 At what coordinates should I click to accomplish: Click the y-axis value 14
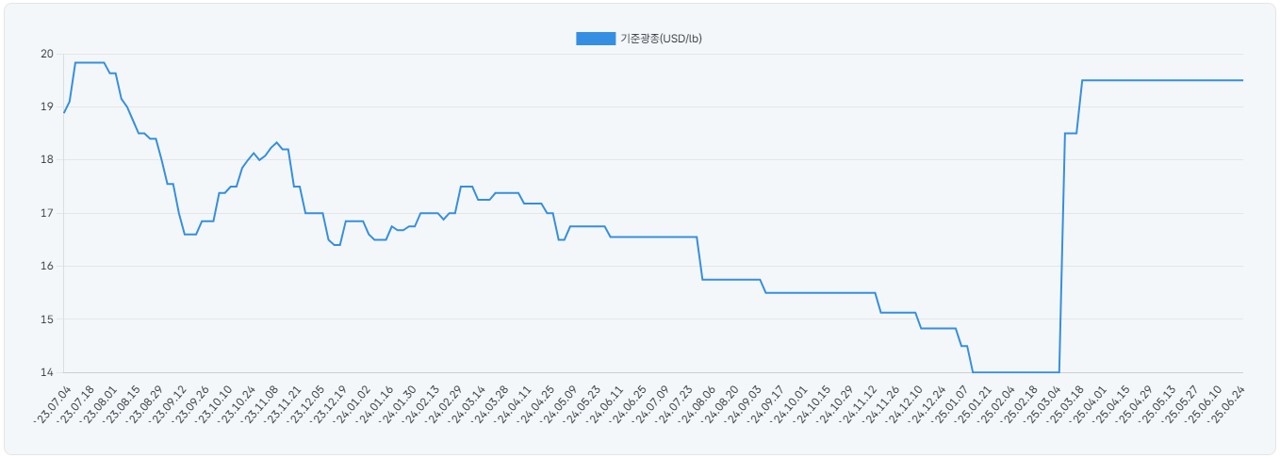(x=45, y=373)
